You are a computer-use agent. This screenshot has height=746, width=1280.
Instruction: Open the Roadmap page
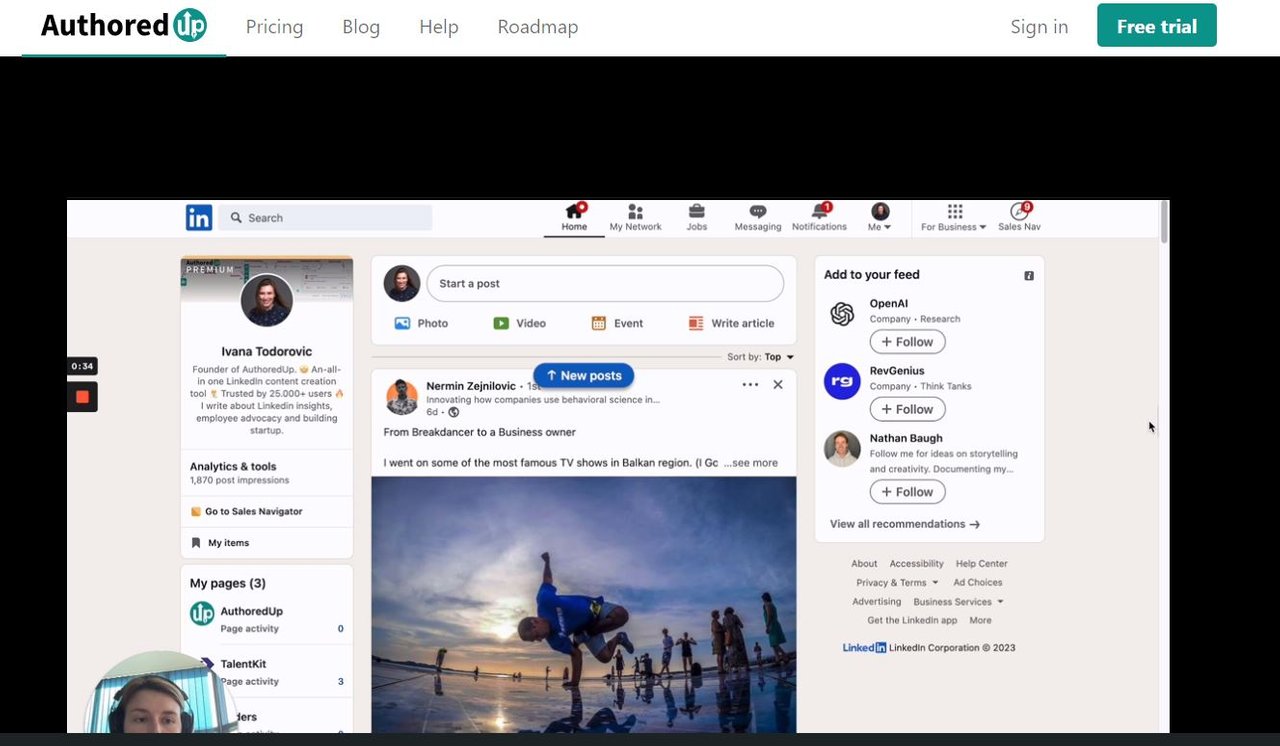point(538,27)
